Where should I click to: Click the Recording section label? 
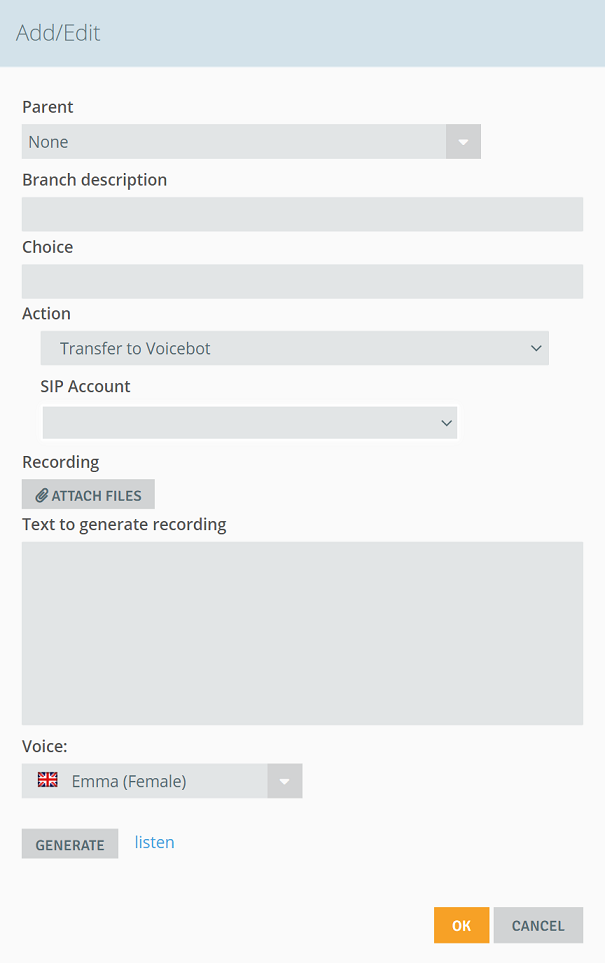tap(61, 462)
